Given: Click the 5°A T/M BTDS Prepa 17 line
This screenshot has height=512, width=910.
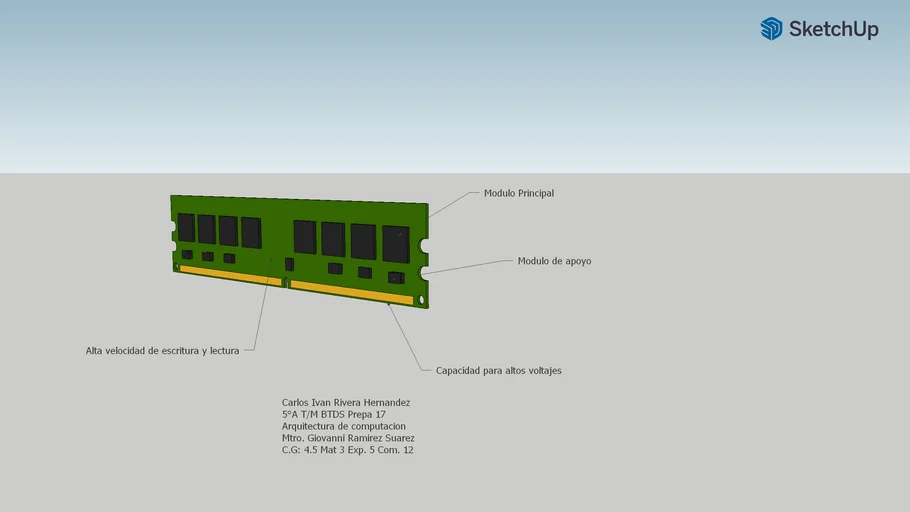Looking at the screenshot, I should (333, 414).
